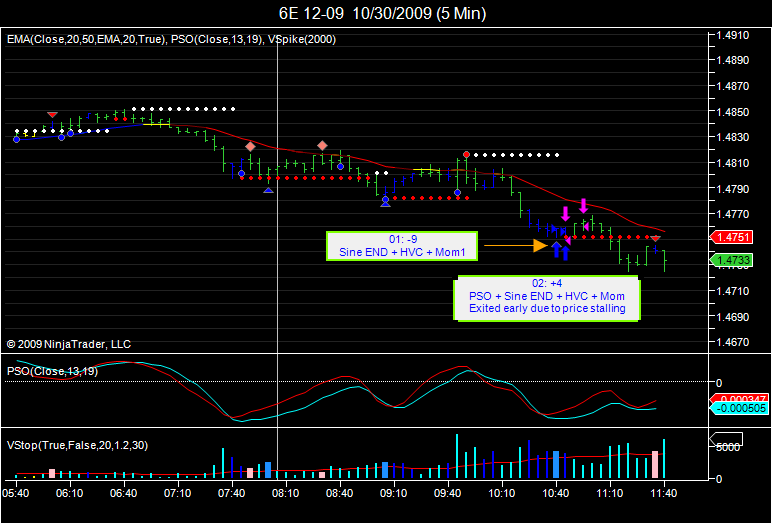772x524 pixels.
Task: Click the 1.4890 price axis label
Action: pos(733,60)
